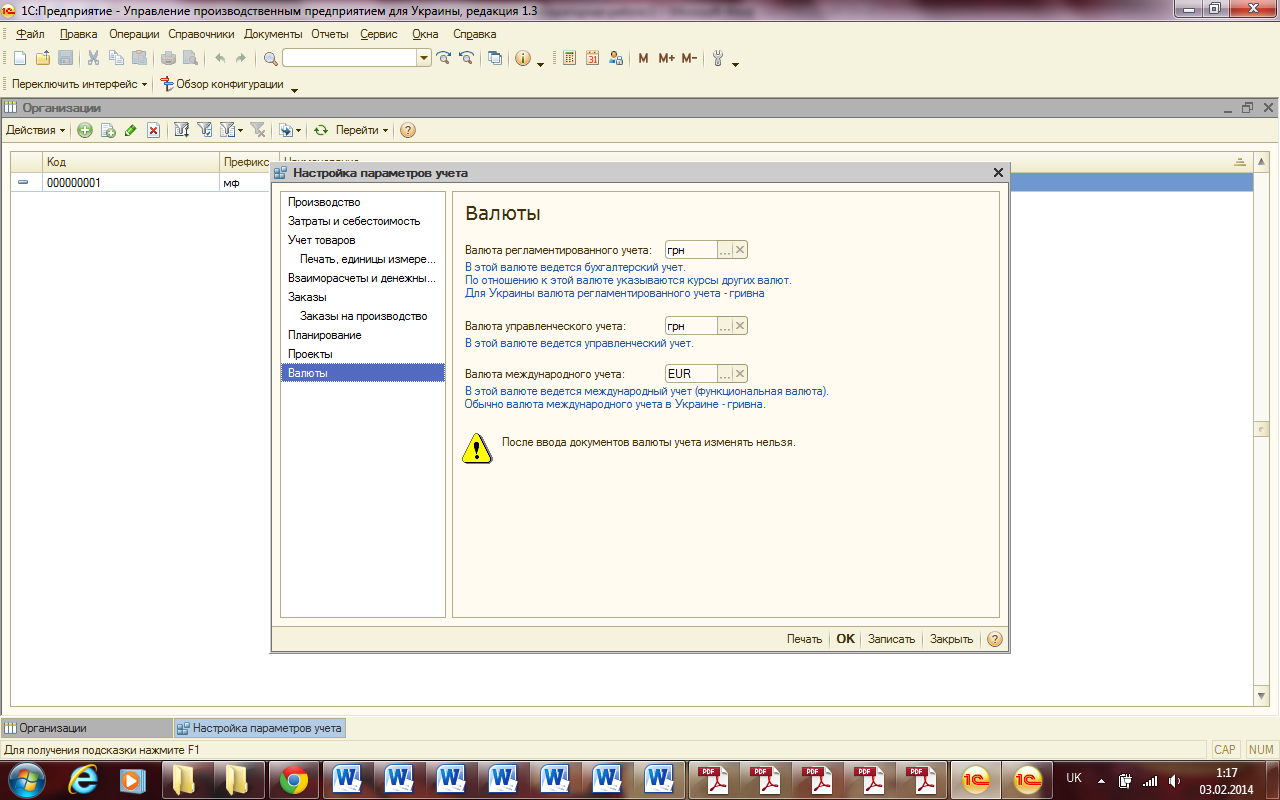Click the green pencil edit icon
The height and width of the screenshot is (800, 1280).
pyautogui.click(x=130, y=130)
